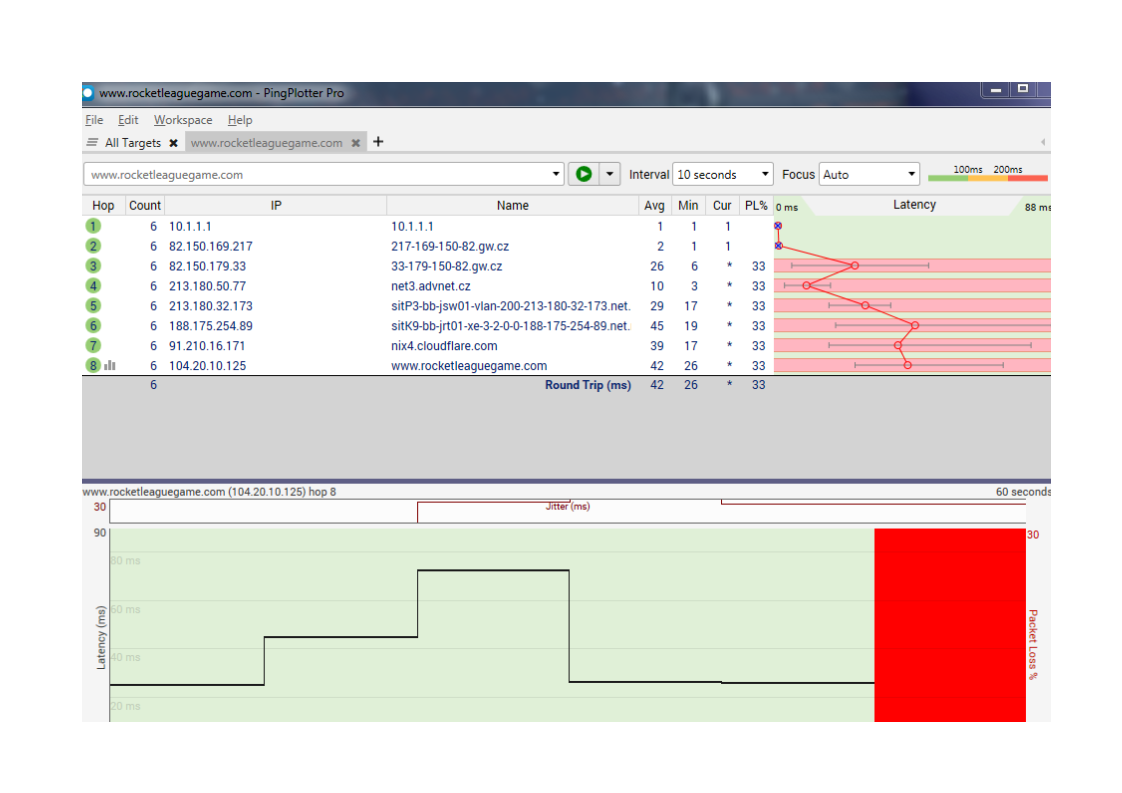Image resolution: width=1122 pixels, height=793 pixels.
Task: Select IP 91.210.16.171 cell
Action: tap(207, 346)
